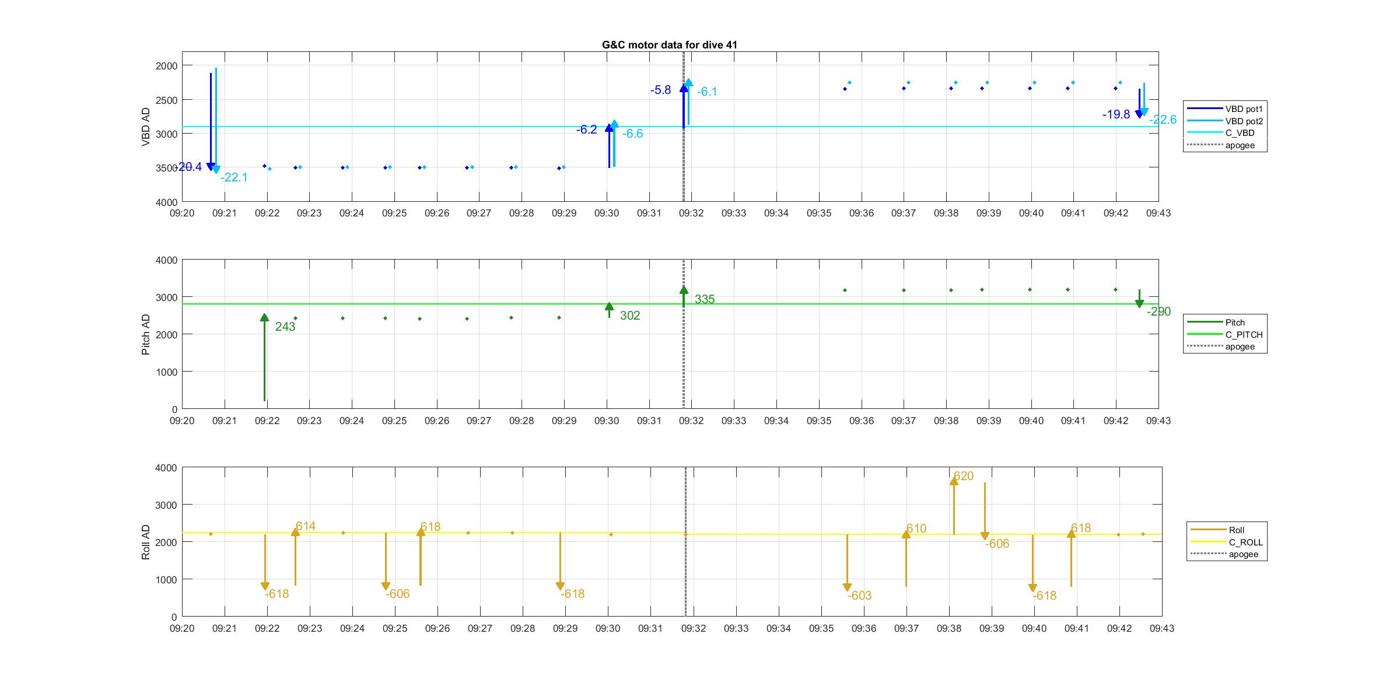Click the "243" pitch value label

[285, 327]
